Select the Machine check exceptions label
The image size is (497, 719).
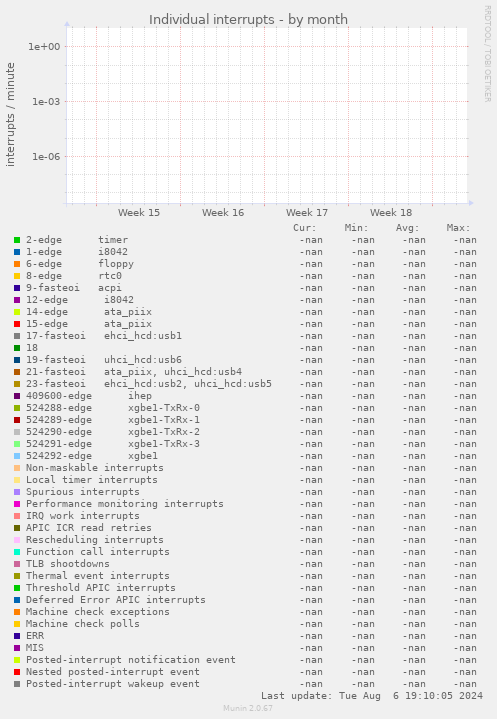(x=98, y=612)
